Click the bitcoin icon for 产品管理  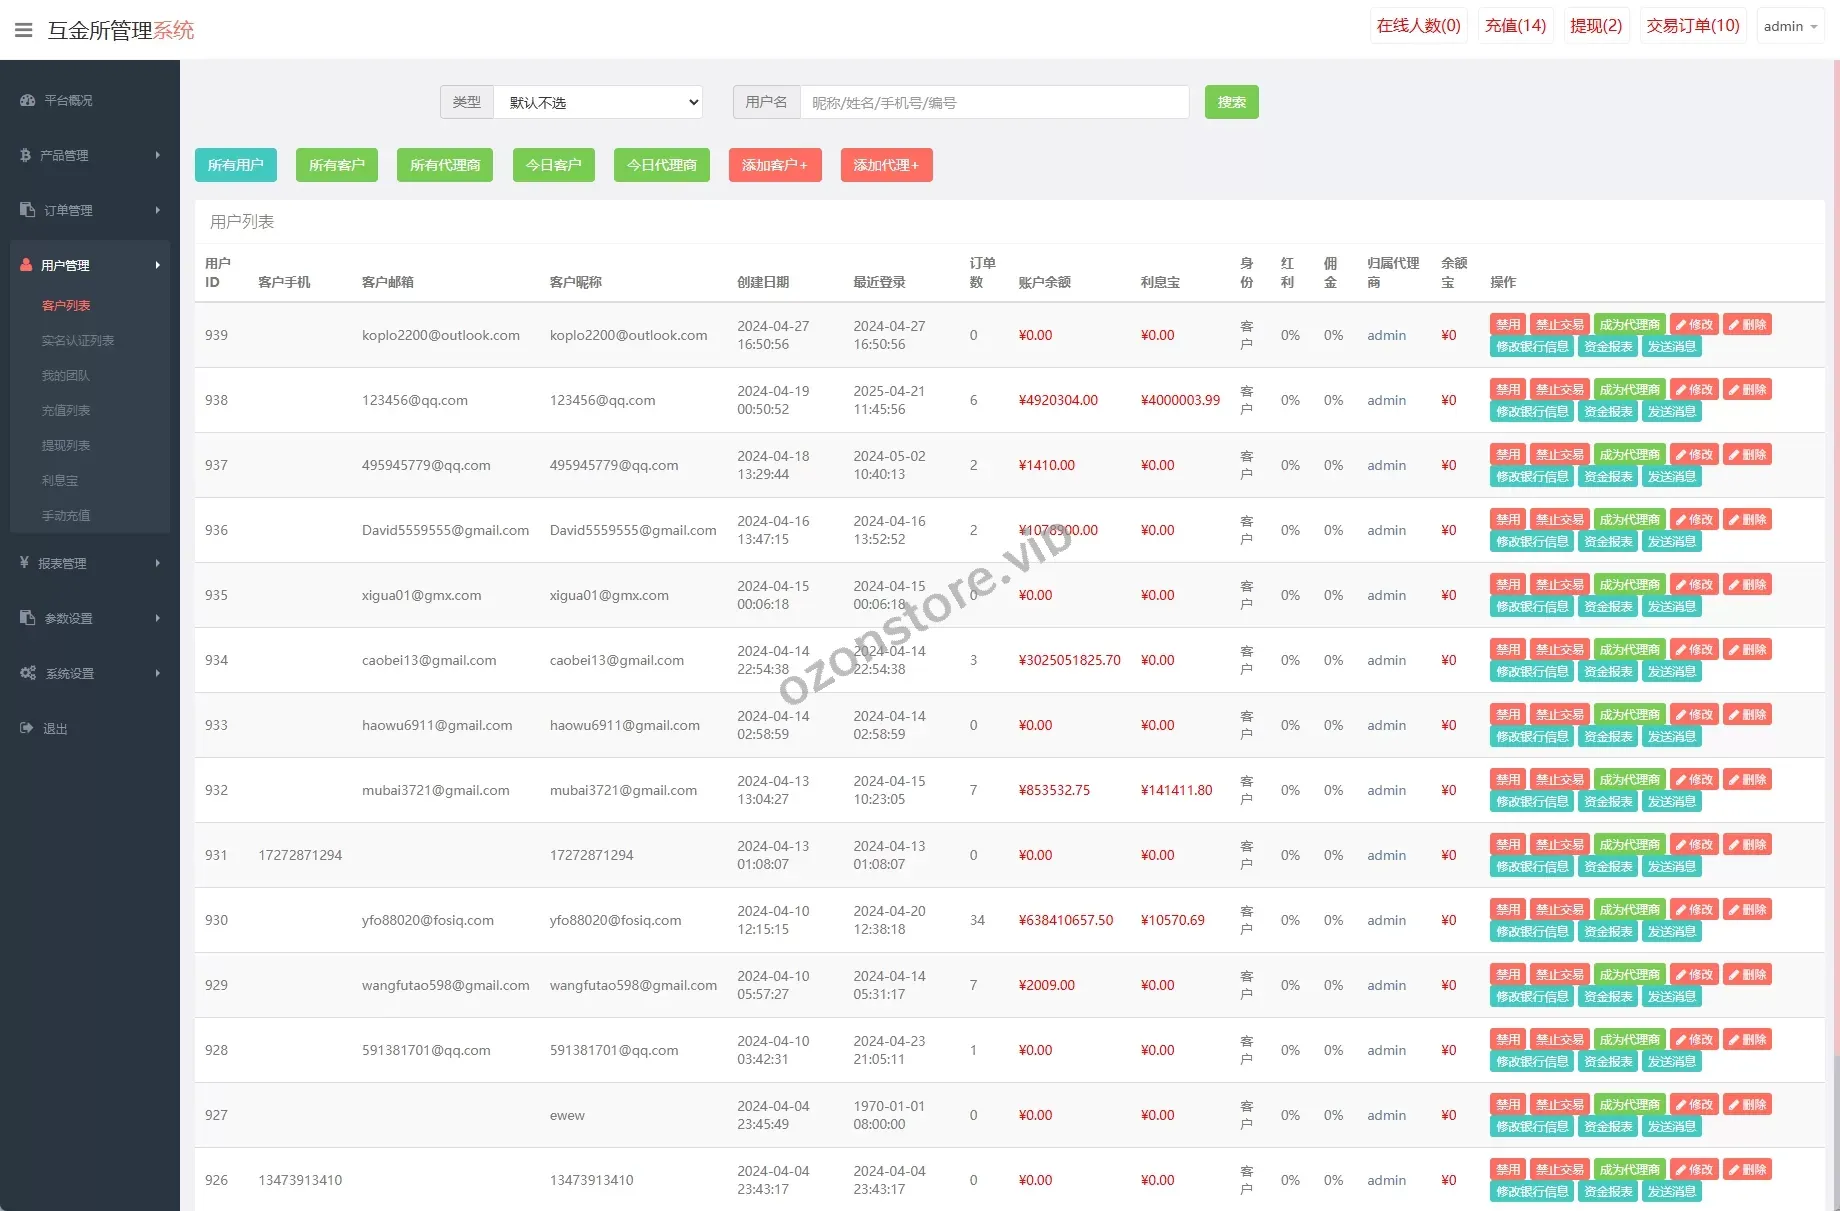[26, 155]
